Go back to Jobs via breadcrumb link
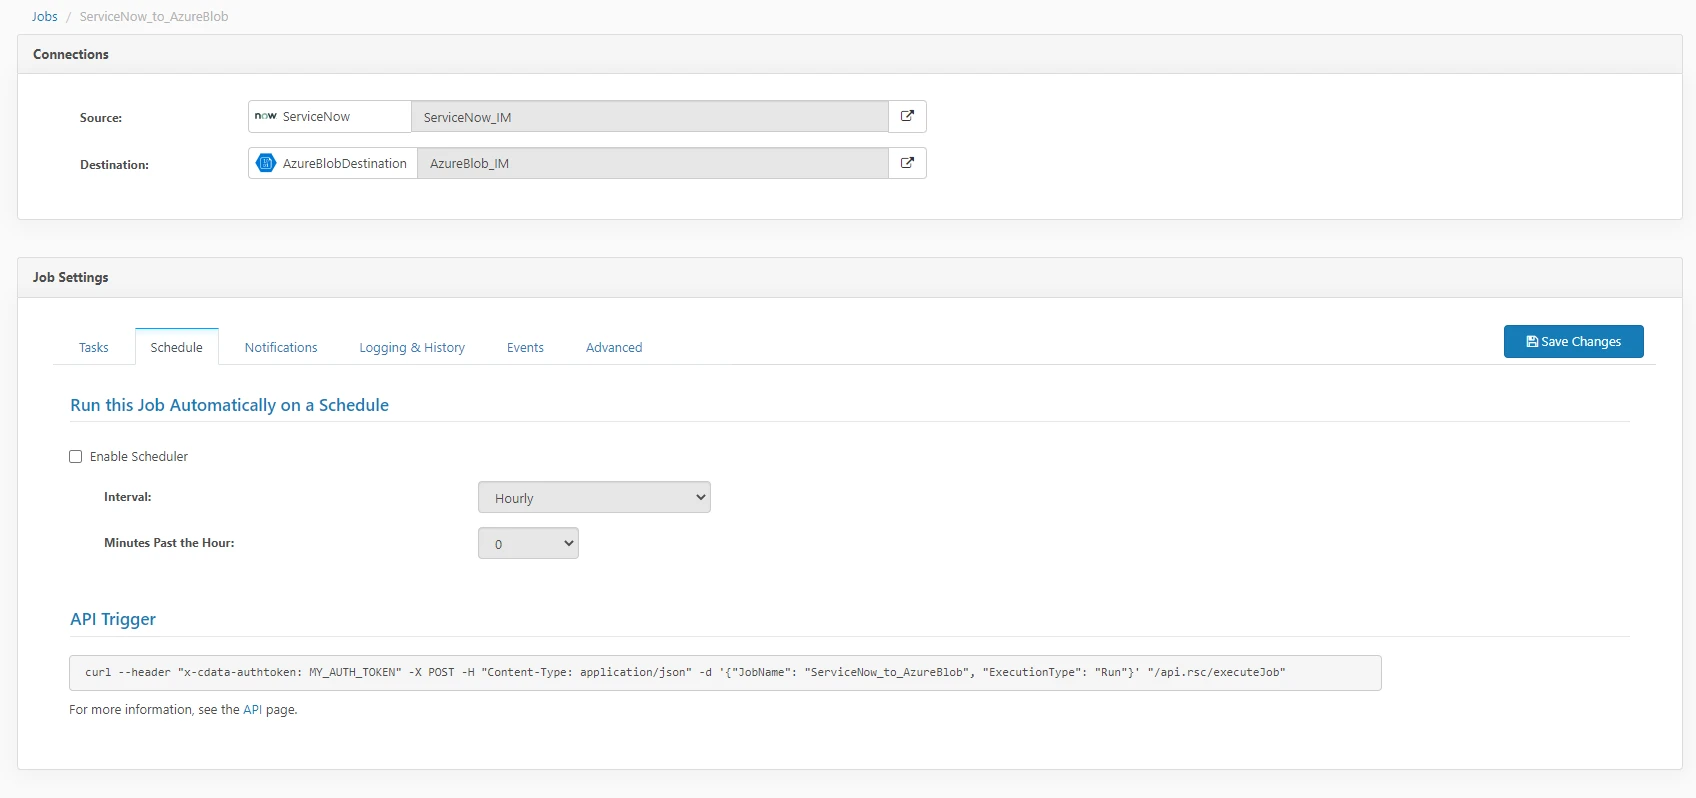Viewport: 1696px width, 798px height. point(45,16)
